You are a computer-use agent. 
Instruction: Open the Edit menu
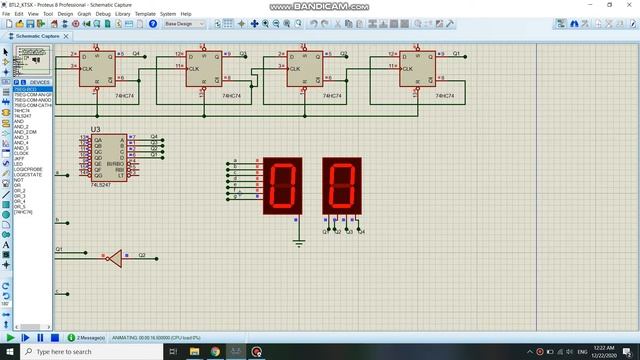pyautogui.click(x=19, y=14)
